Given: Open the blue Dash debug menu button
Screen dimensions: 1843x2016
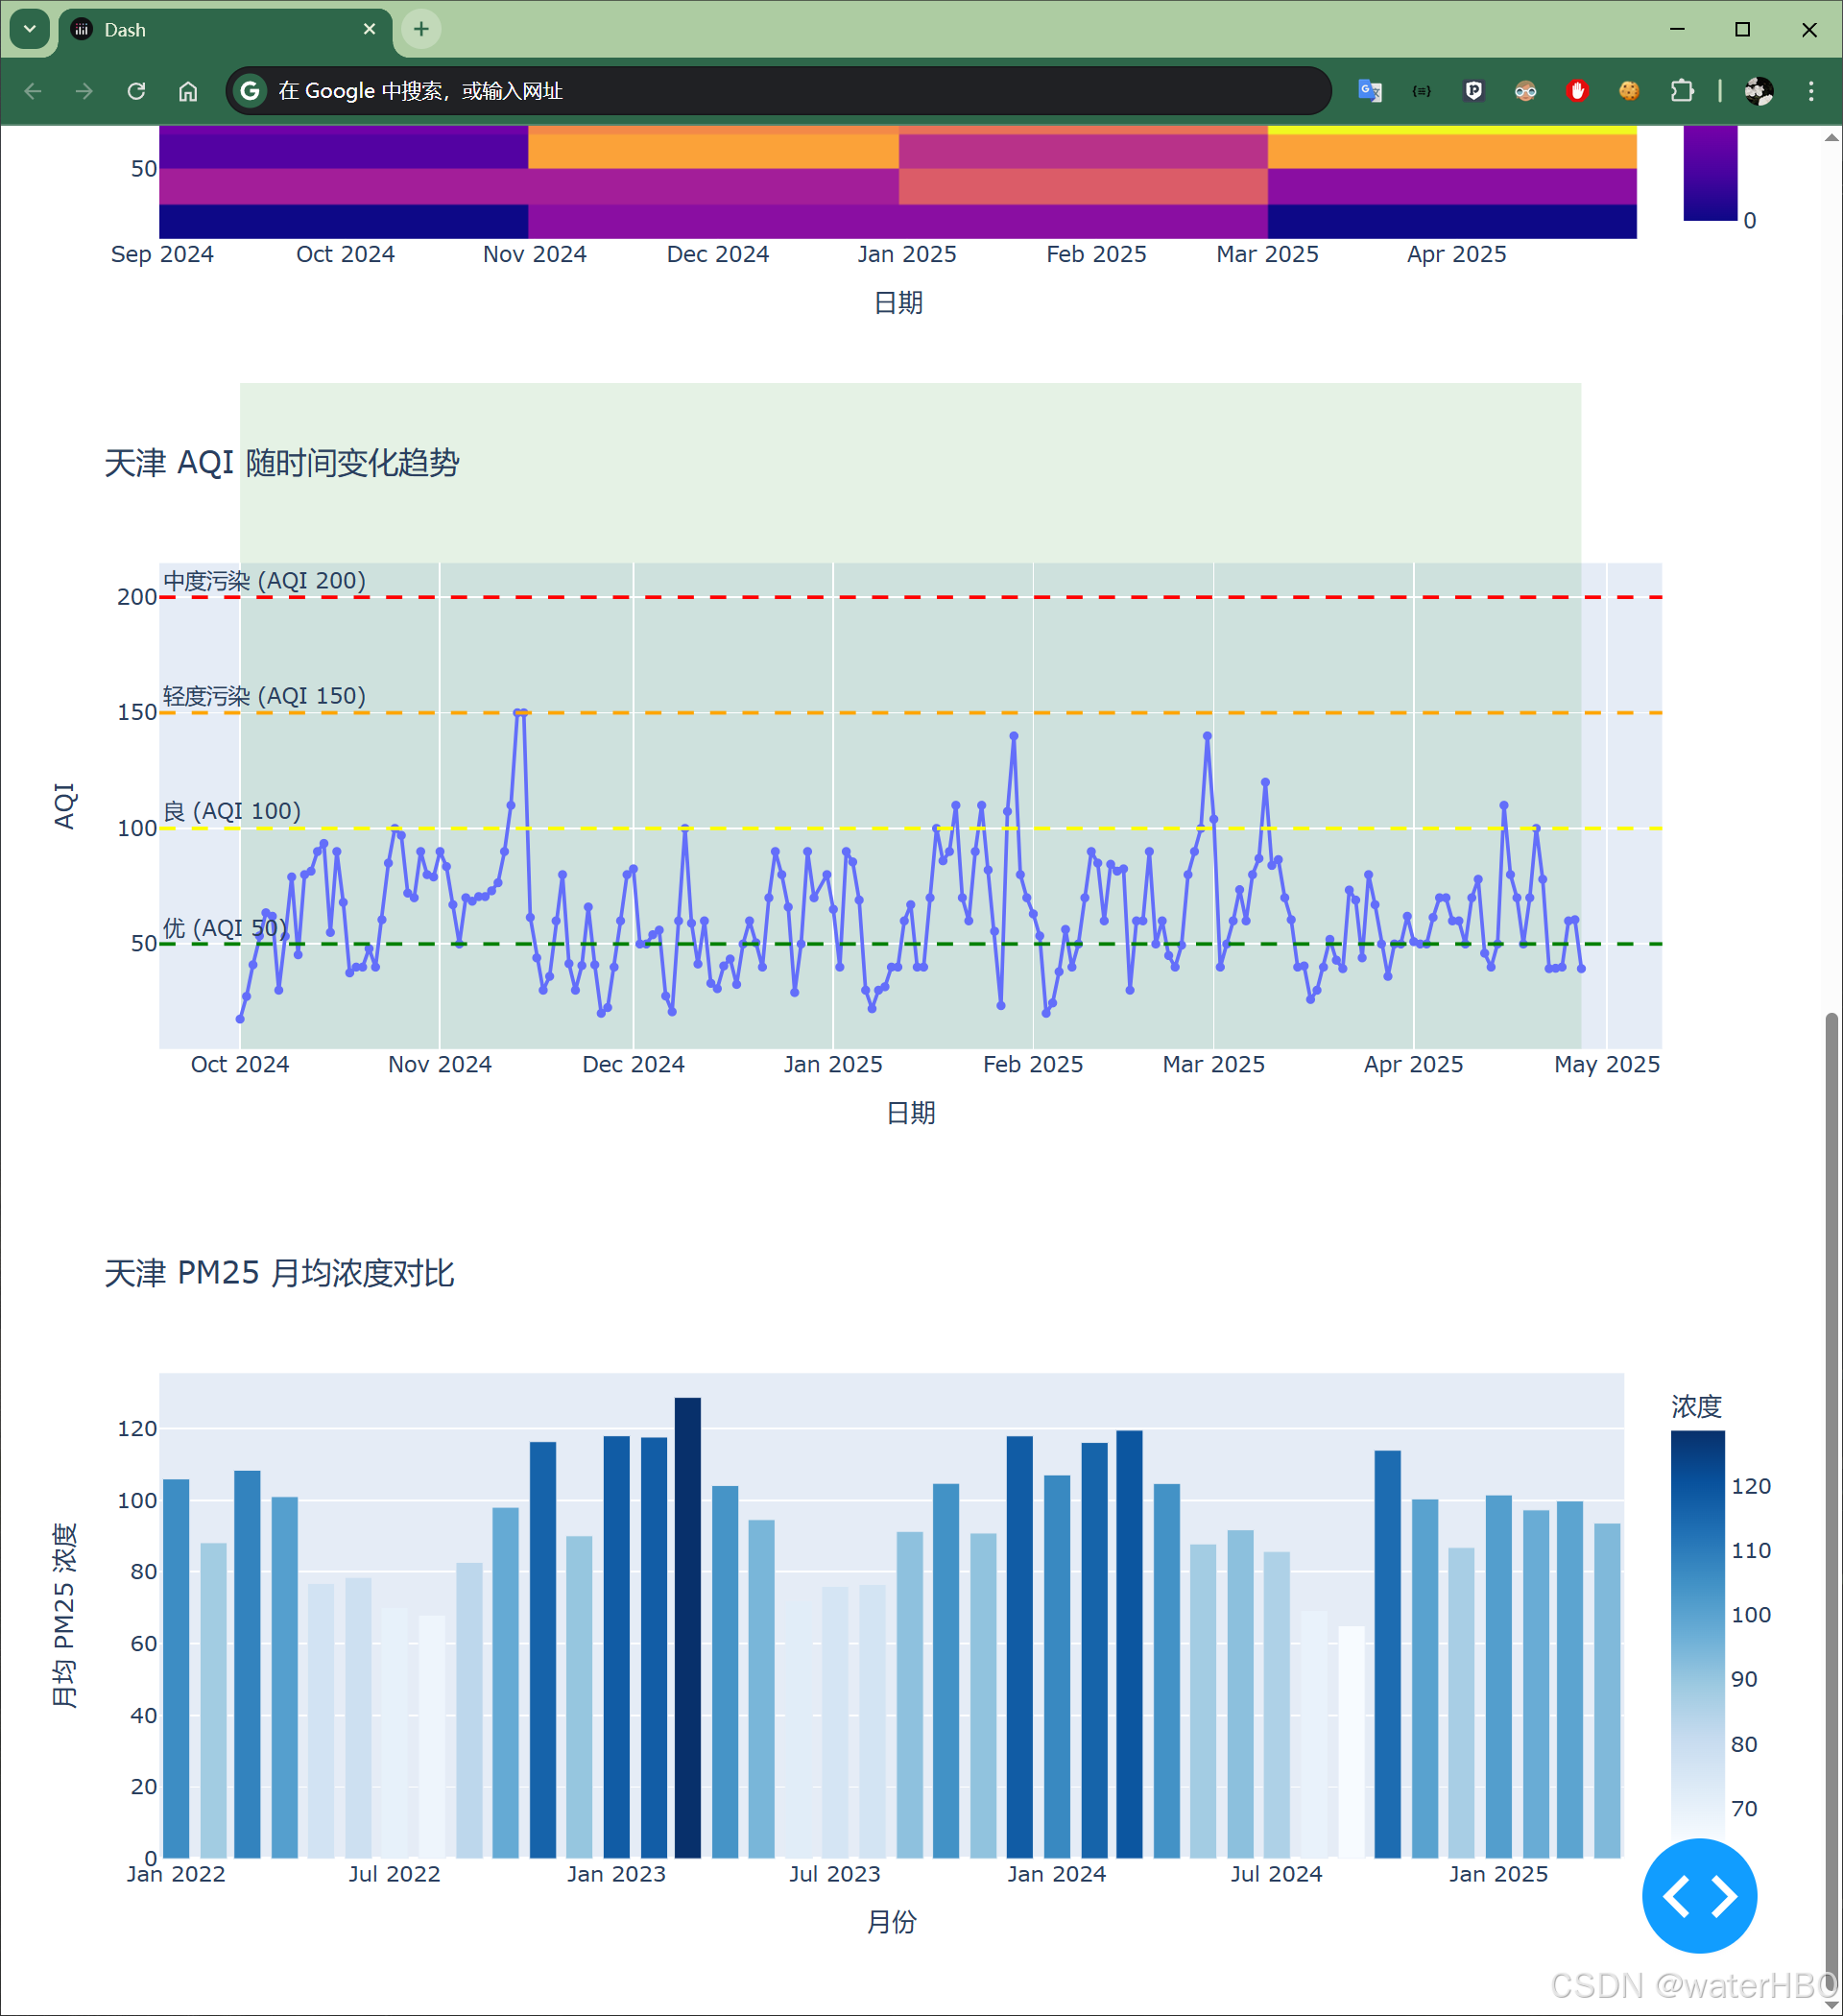Looking at the screenshot, I should tap(1698, 1895).
